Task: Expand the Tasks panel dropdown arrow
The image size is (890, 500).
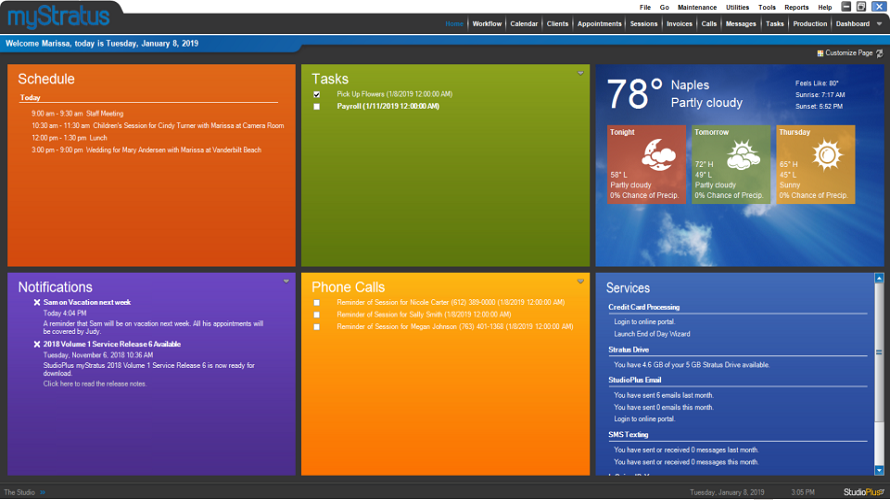Action: click(581, 73)
